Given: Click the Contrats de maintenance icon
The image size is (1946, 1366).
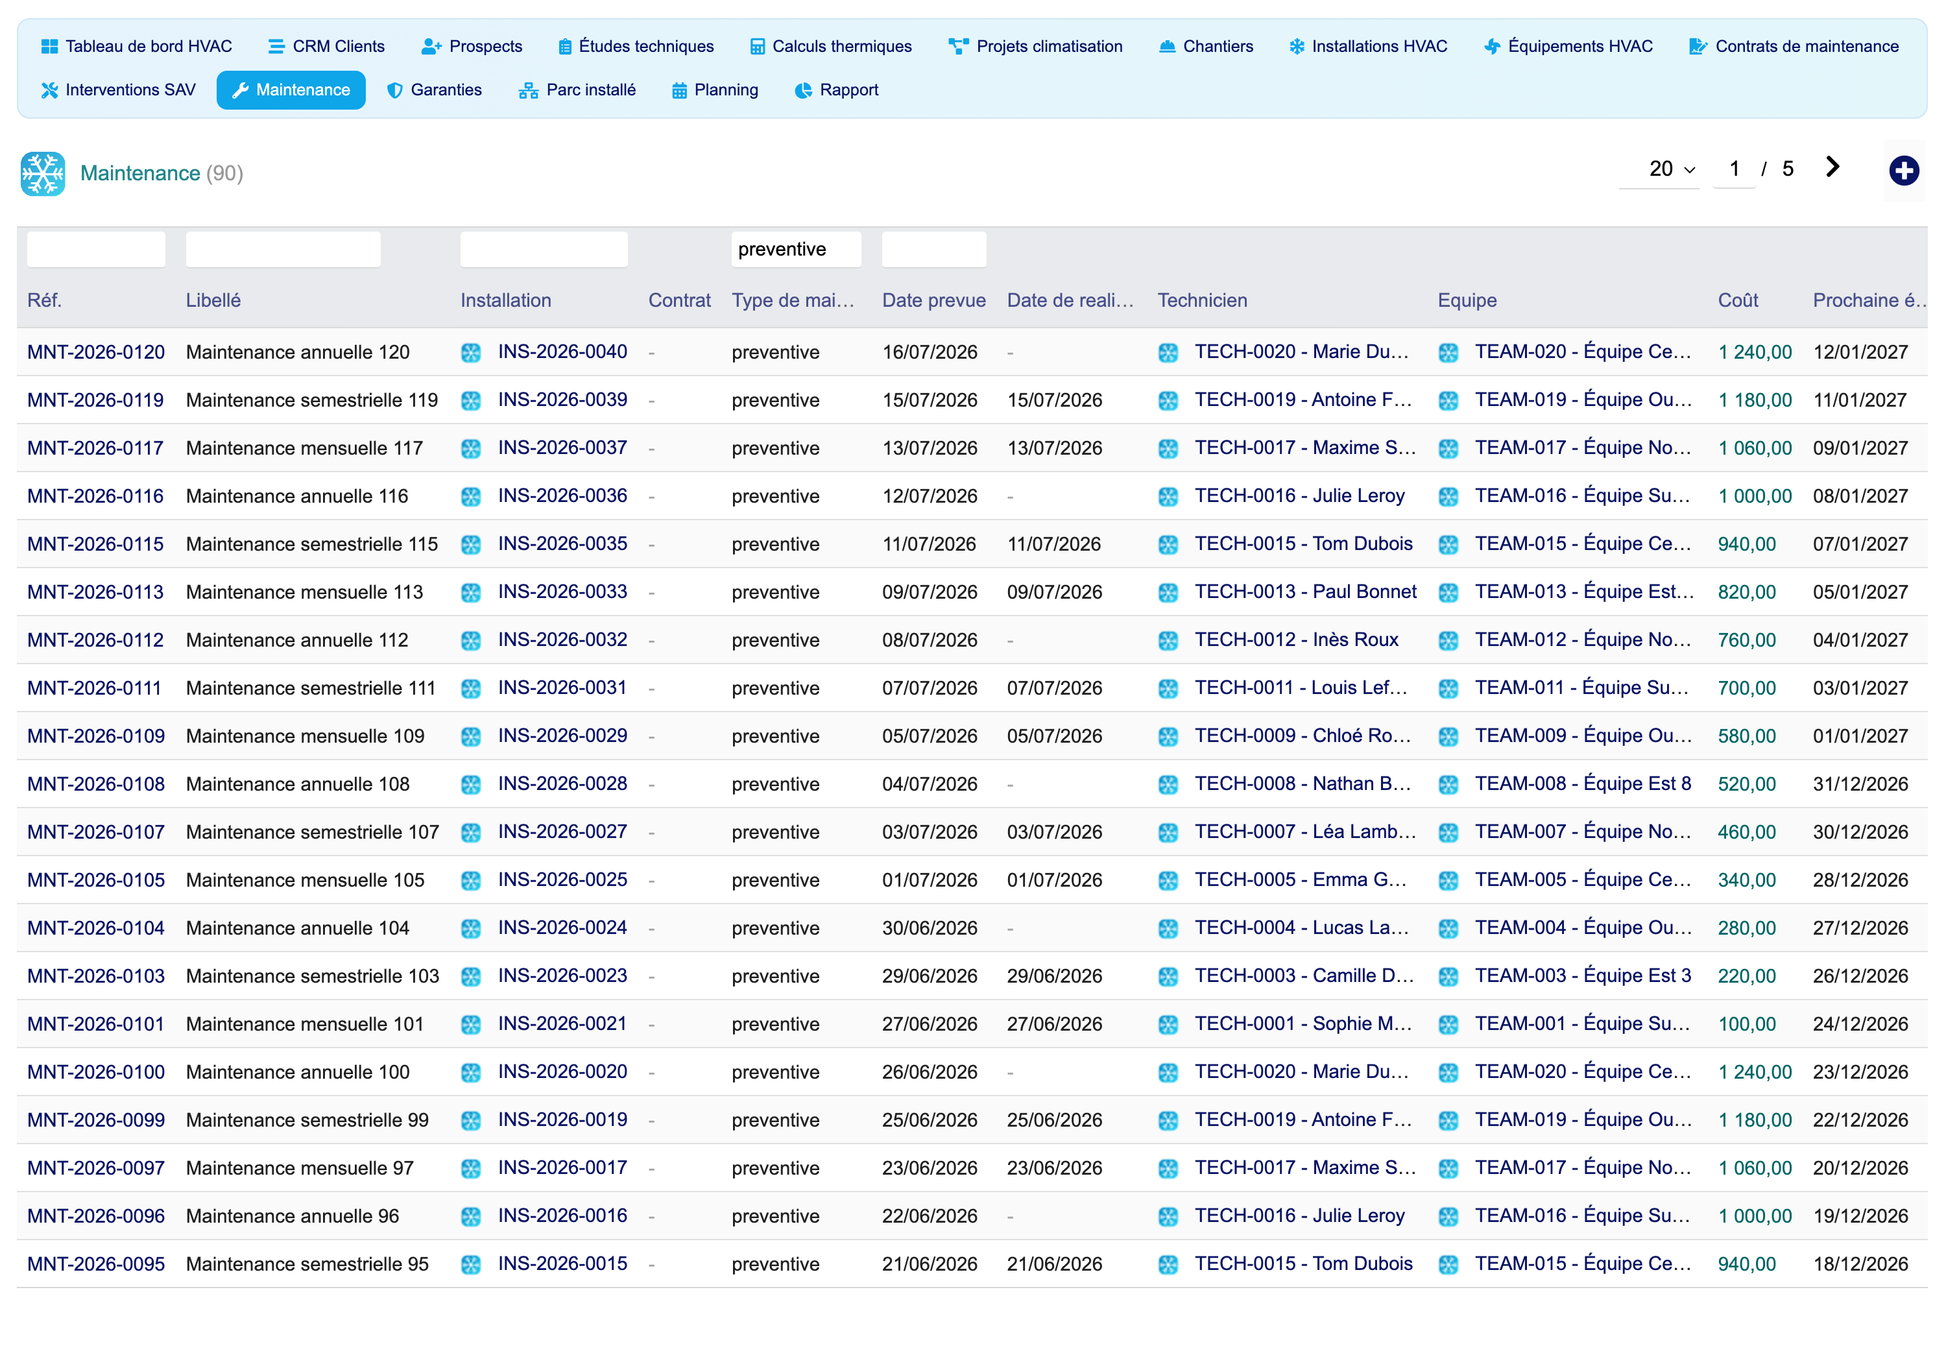Looking at the screenshot, I should (x=1698, y=46).
